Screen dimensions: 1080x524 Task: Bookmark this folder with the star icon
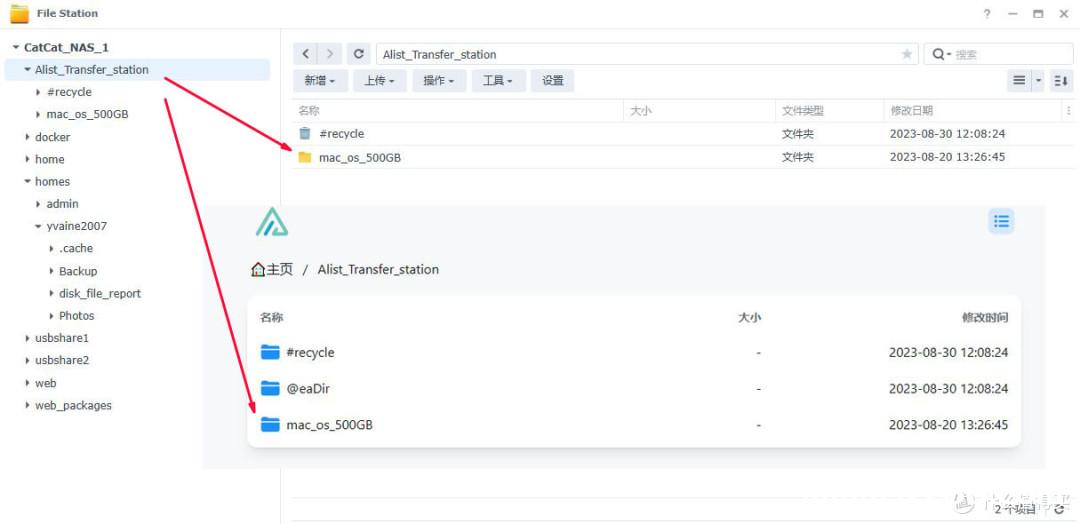[907, 54]
